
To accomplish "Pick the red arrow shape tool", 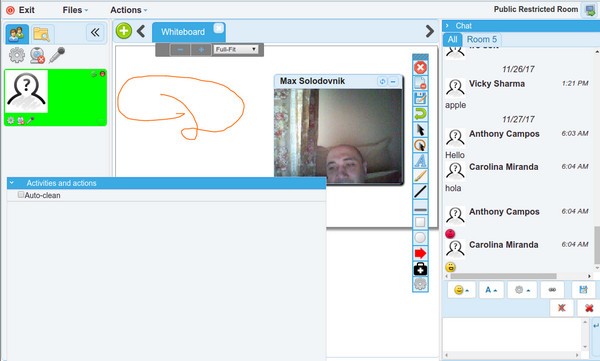I will point(420,253).
